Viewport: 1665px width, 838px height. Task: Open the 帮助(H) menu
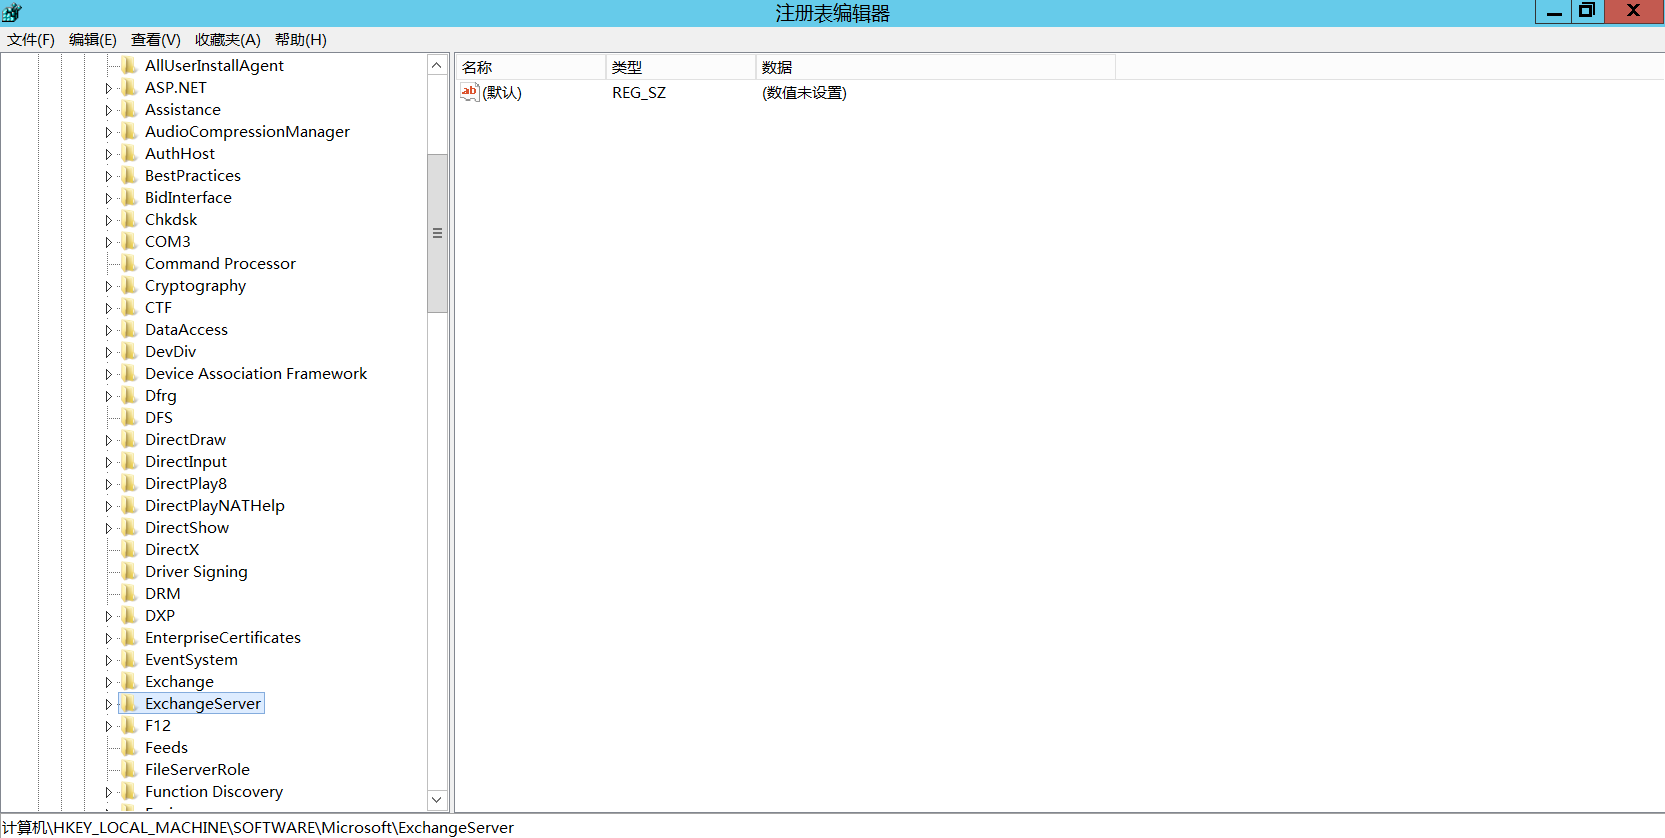point(301,40)
